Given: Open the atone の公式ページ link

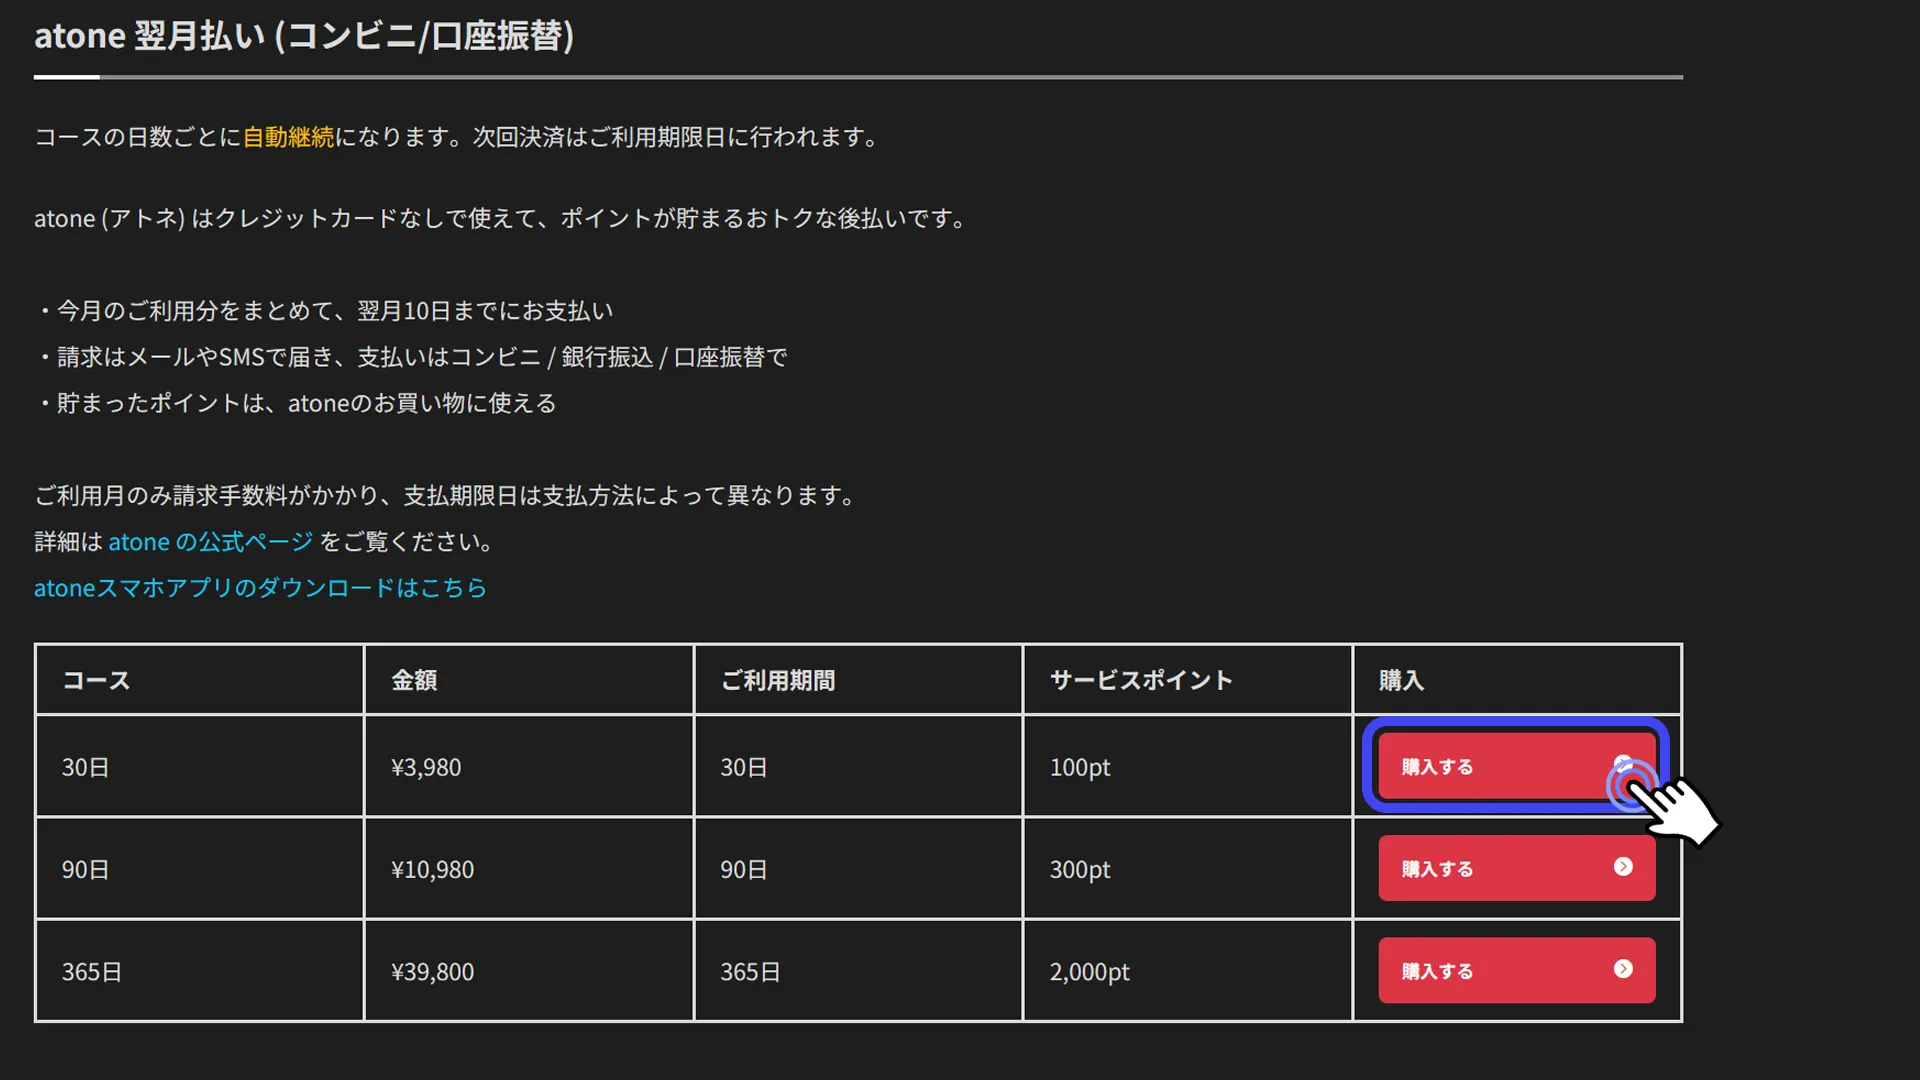Looking at the screenshot, I should point(210,542).
